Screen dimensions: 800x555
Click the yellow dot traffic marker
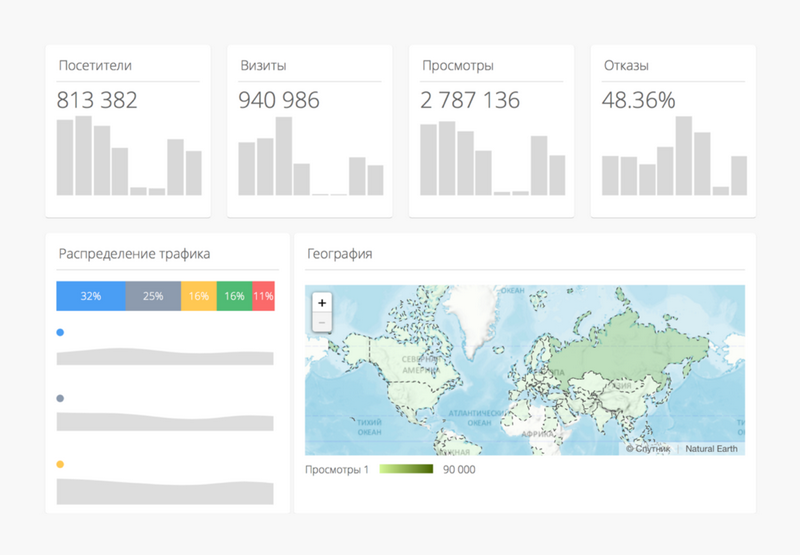[x=61, y=464]
